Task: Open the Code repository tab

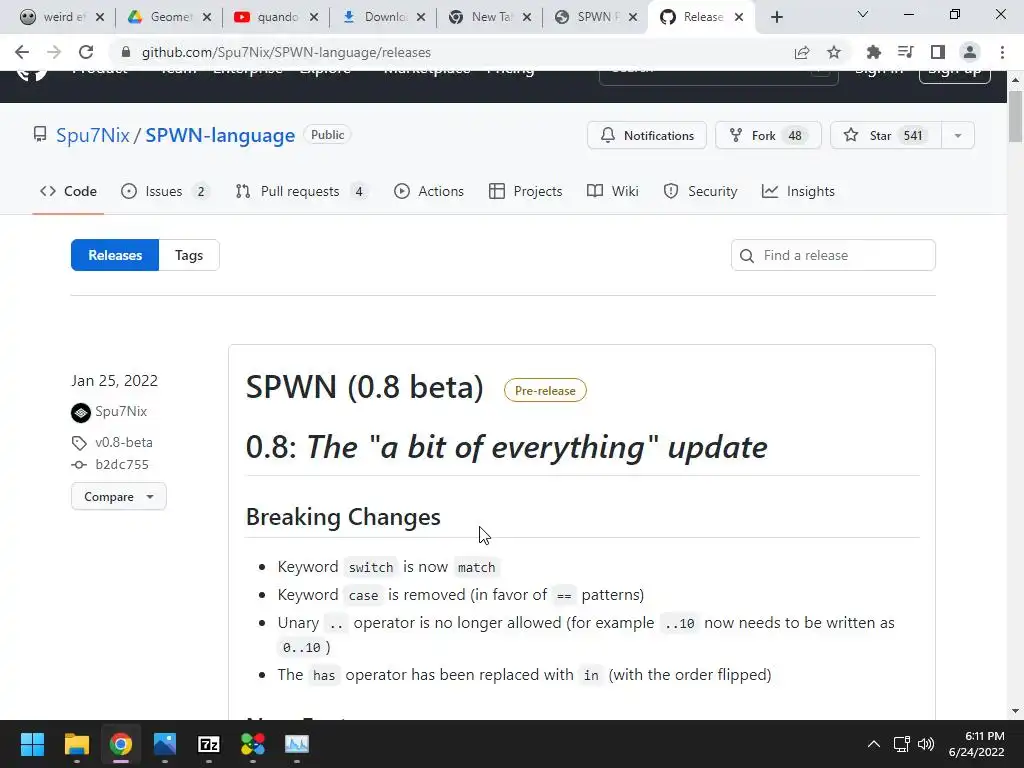Action: pyautogui.click(x=68, y=191)
